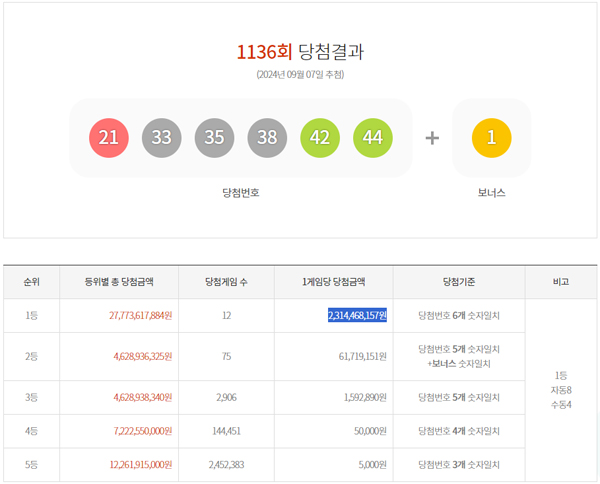Viewport: 600px width, 484px height.
Task: Select the green ball numbered 42
Action: pos(320,138)
